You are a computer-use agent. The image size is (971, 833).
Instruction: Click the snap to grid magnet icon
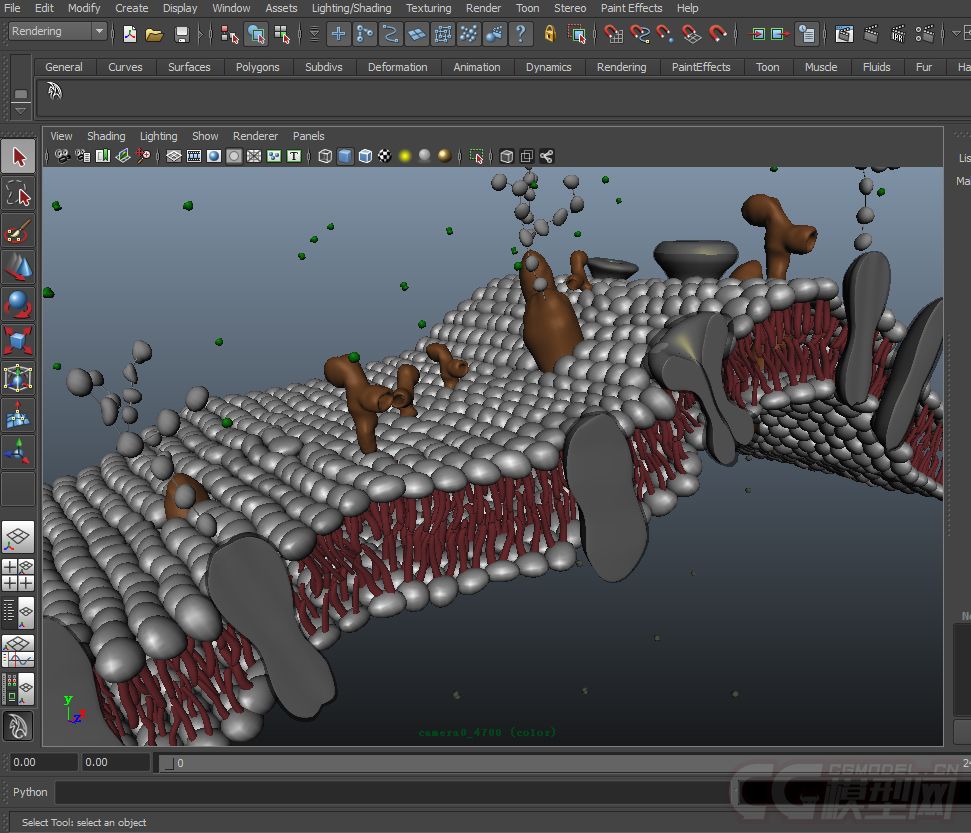coord(613,33)
